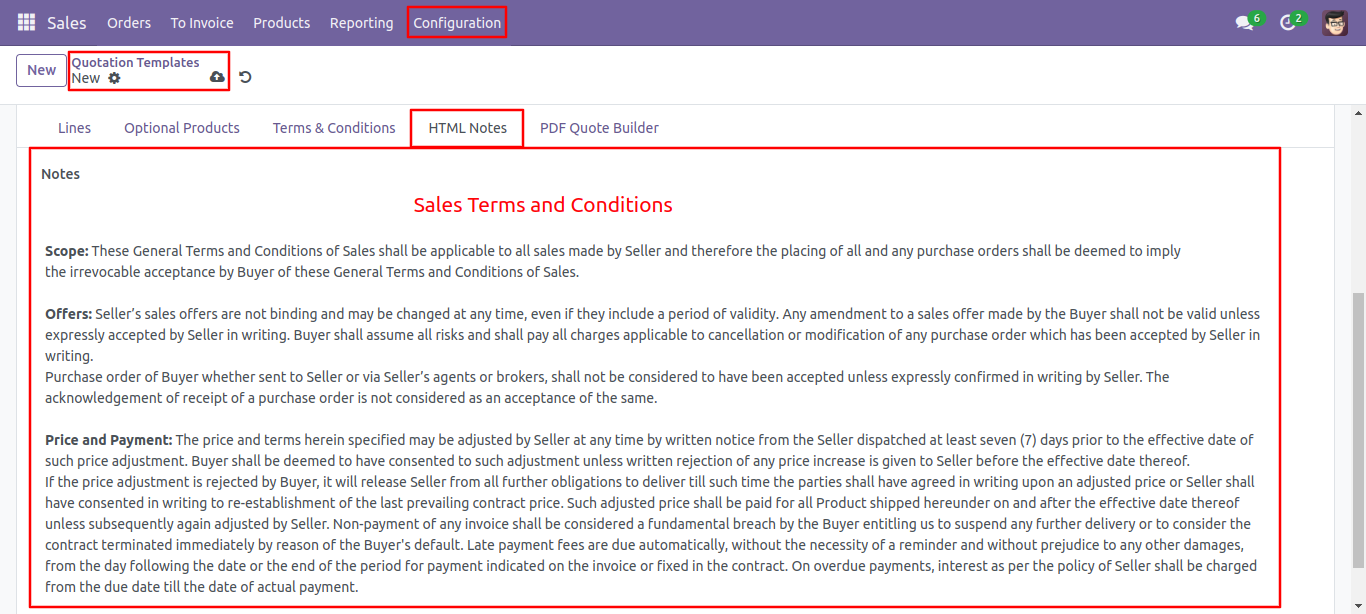Save the record with the cloud icon
This screenshot has width=1366, height=614.
tap(217, 77)
